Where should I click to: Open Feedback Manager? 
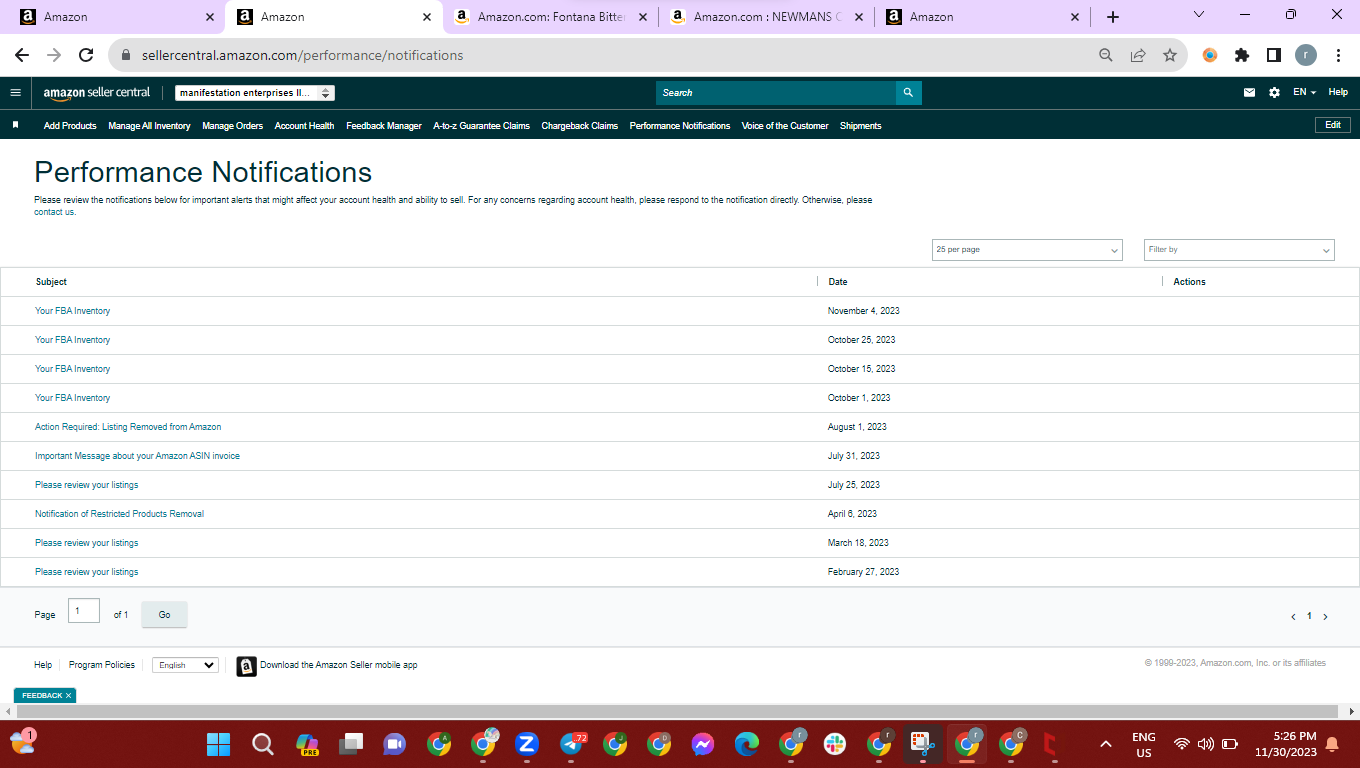(x=384, y=126)
